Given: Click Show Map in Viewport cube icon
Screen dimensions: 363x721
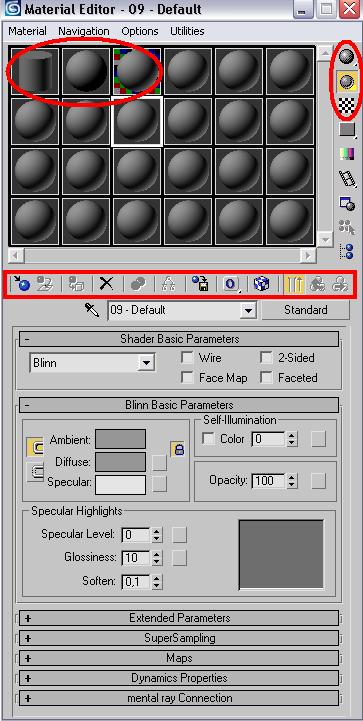Looking at the screenshot, I should [x=262, y=285].
